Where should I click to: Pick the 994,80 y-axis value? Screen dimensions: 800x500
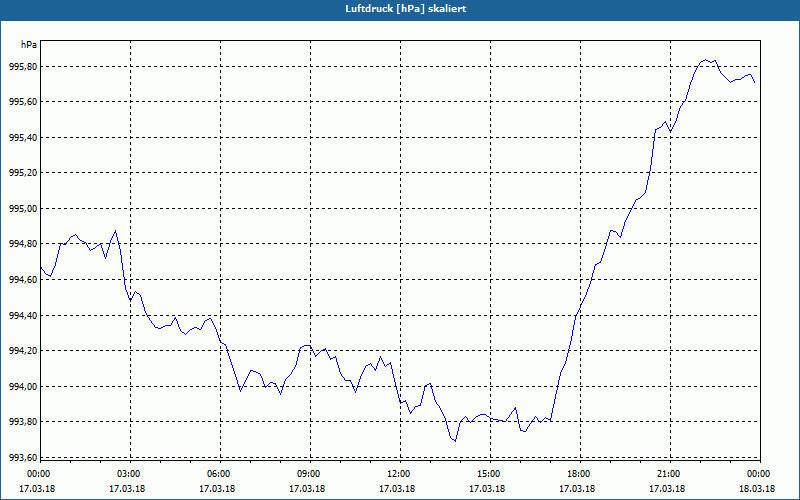[23, 244]
